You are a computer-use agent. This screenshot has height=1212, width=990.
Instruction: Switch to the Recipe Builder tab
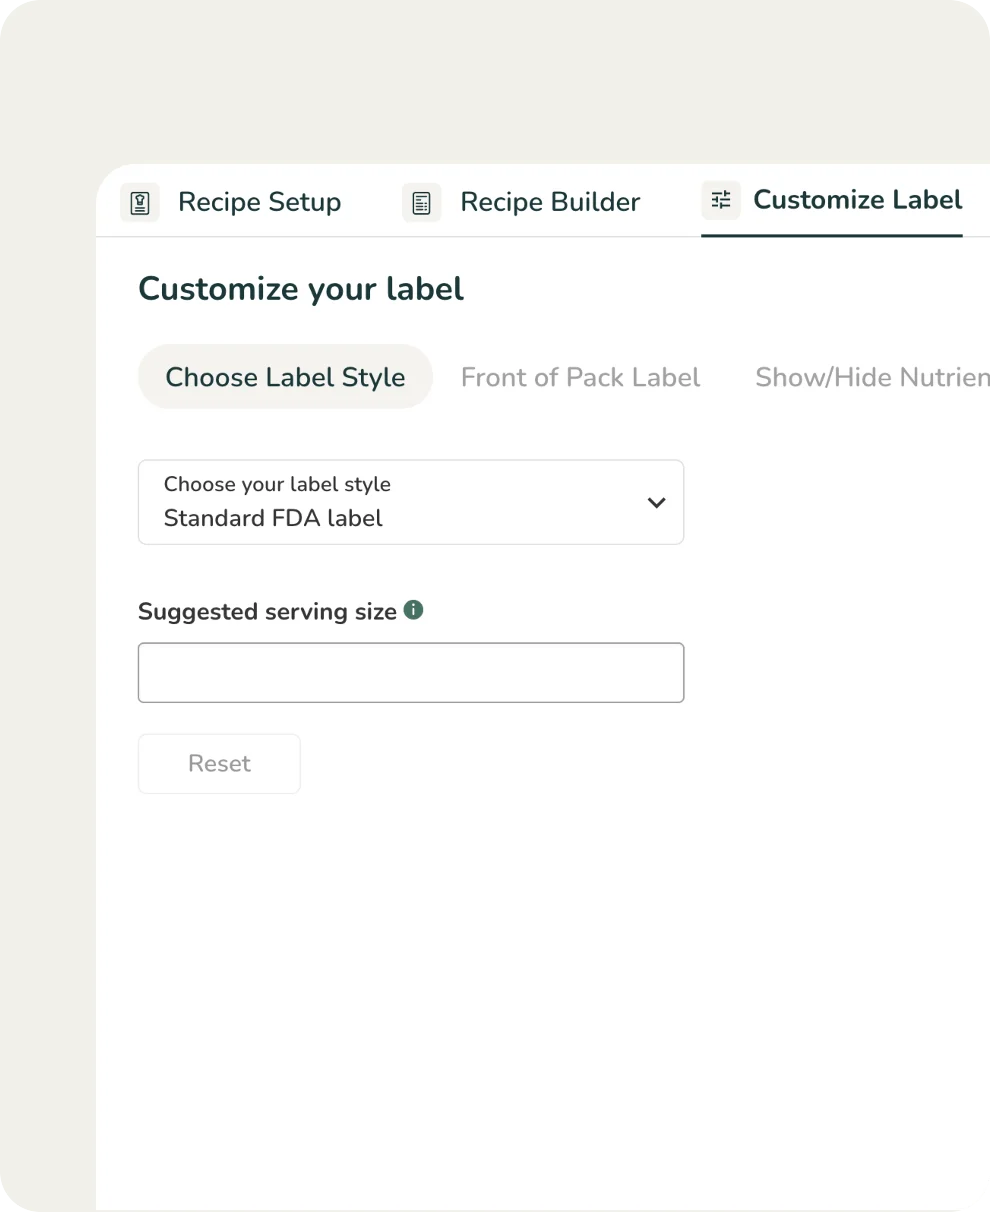[x=549, y=202]
